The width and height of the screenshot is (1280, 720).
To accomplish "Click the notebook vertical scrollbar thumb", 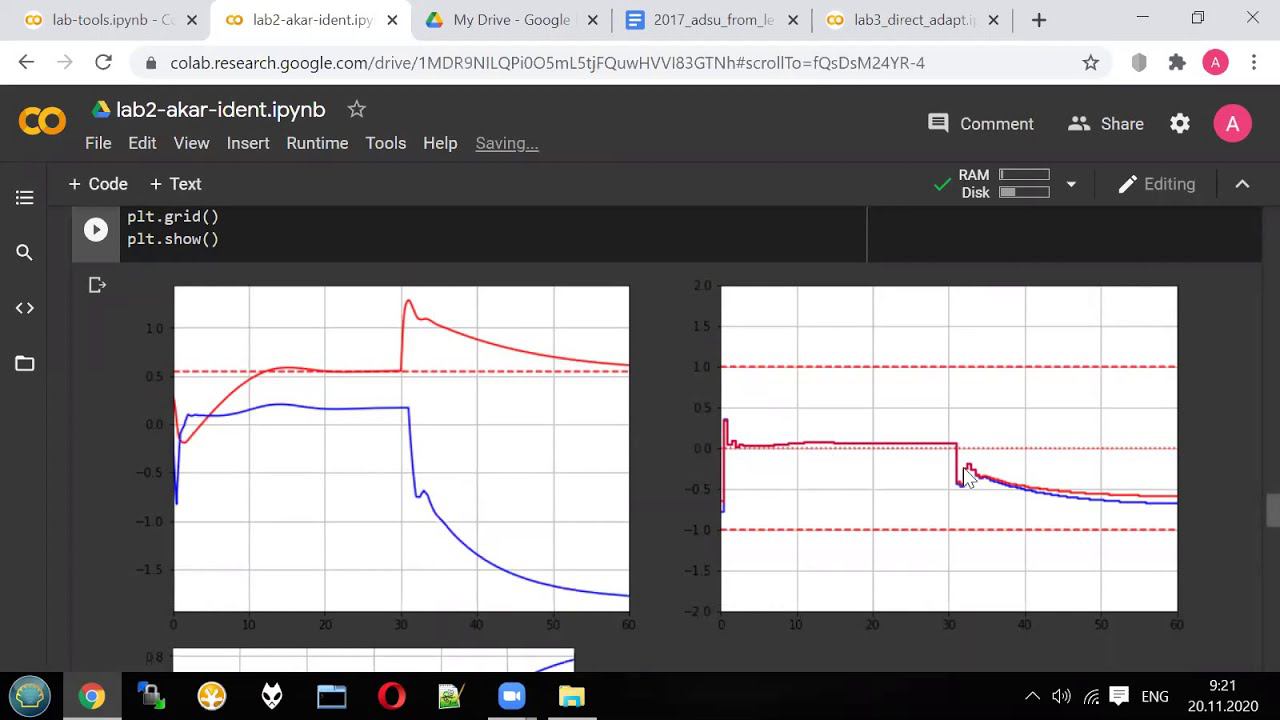I will point(1272,510).
